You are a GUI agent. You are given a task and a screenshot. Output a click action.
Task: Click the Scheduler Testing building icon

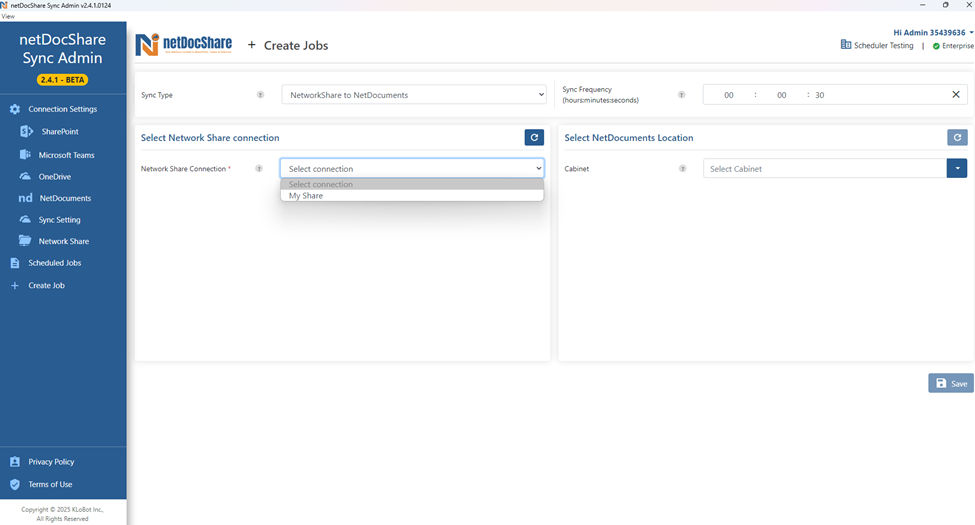coord(846,45)
